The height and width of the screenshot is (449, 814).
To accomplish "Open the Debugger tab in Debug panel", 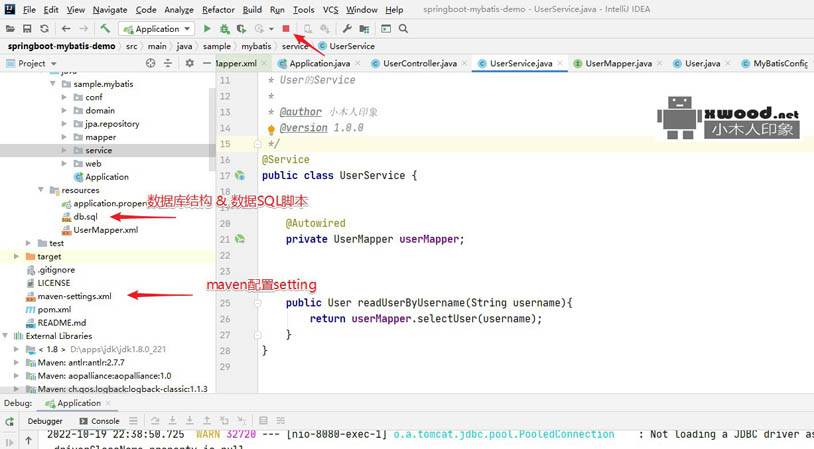I will pos(45,421).
